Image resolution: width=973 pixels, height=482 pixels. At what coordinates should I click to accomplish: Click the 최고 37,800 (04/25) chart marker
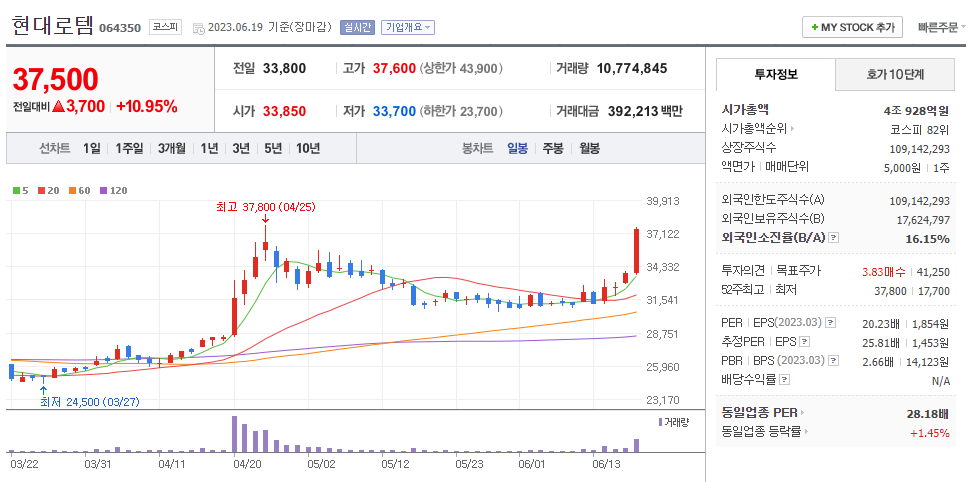pyautogui.click(x=266, y=207)
